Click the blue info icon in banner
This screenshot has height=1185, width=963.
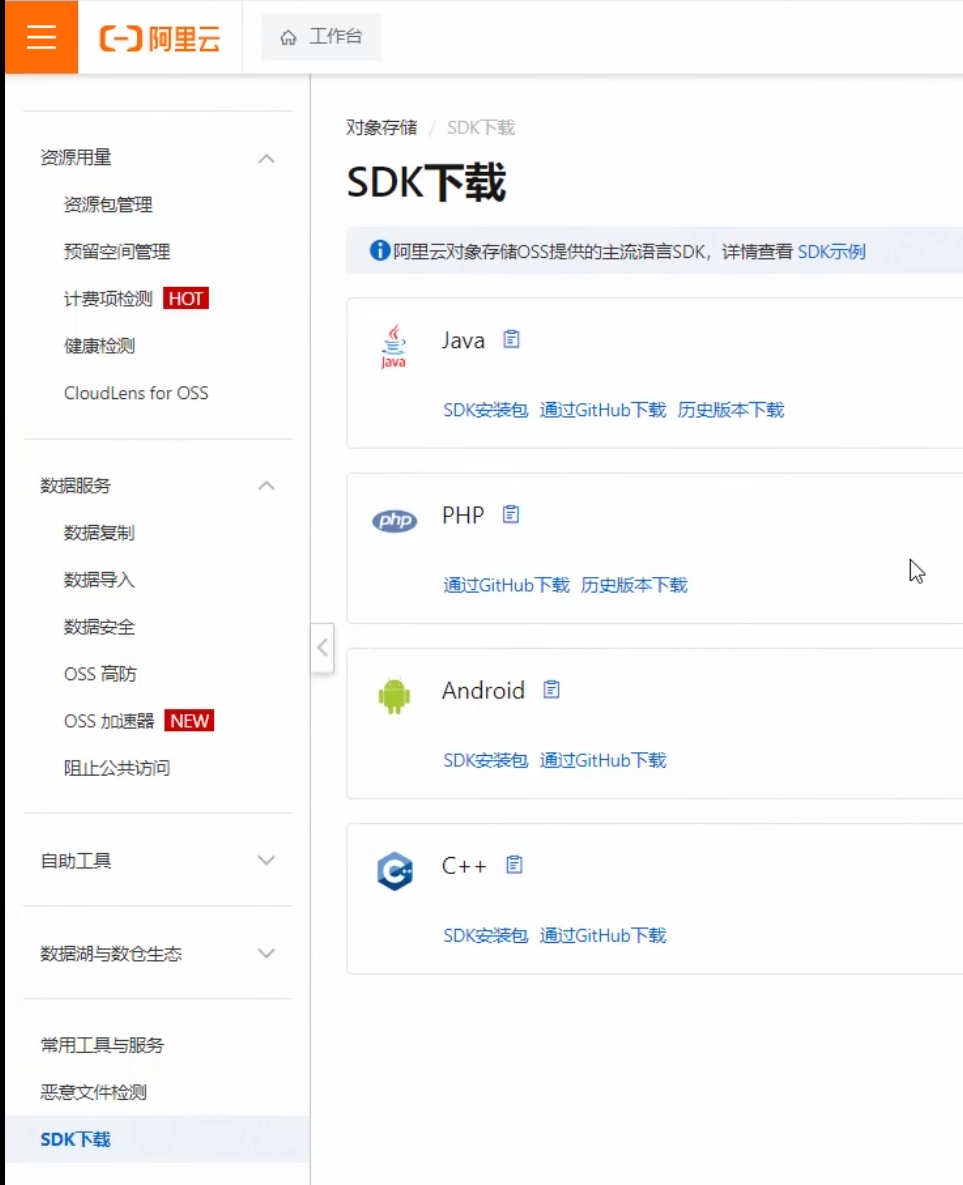pyautogui.click(x=379, y=250)
